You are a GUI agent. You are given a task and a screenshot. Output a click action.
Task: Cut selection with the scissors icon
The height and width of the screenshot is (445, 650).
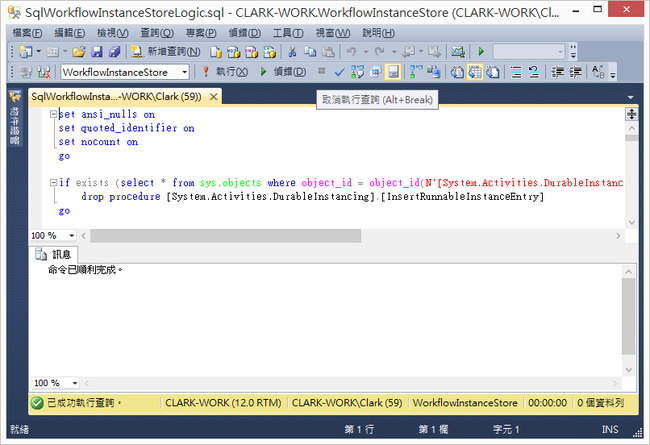click(292, 52)
